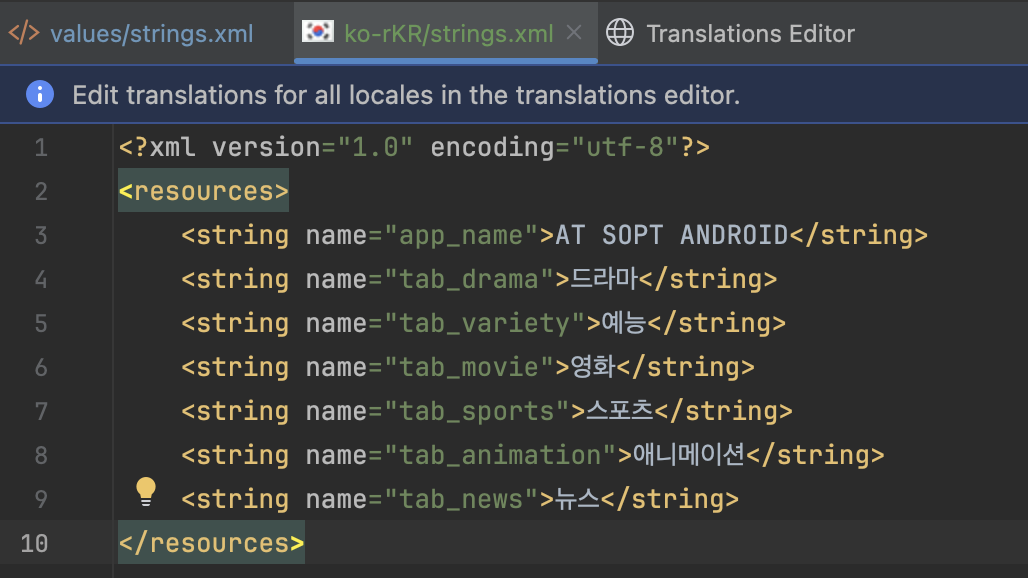Click line number 6 in the gutter
This screenshot has width=1028, height=578.
(x=41, y=368)
